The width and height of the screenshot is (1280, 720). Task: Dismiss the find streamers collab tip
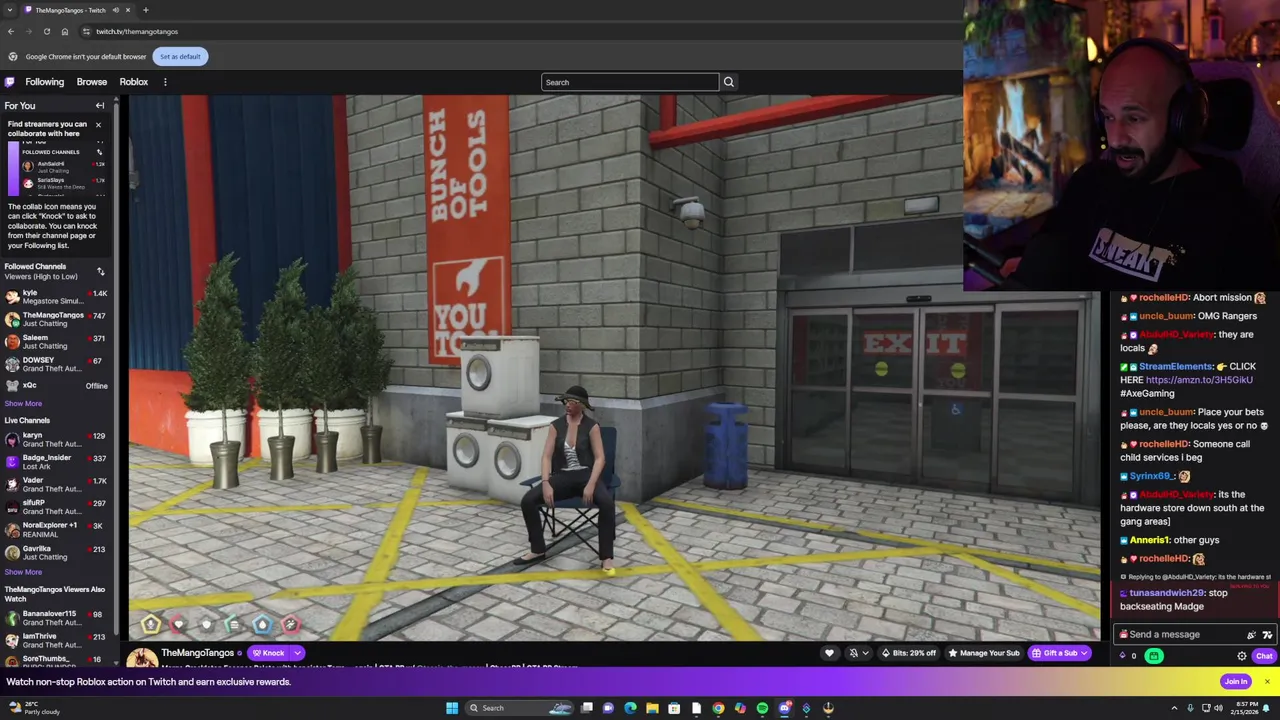tap(98, 124)
